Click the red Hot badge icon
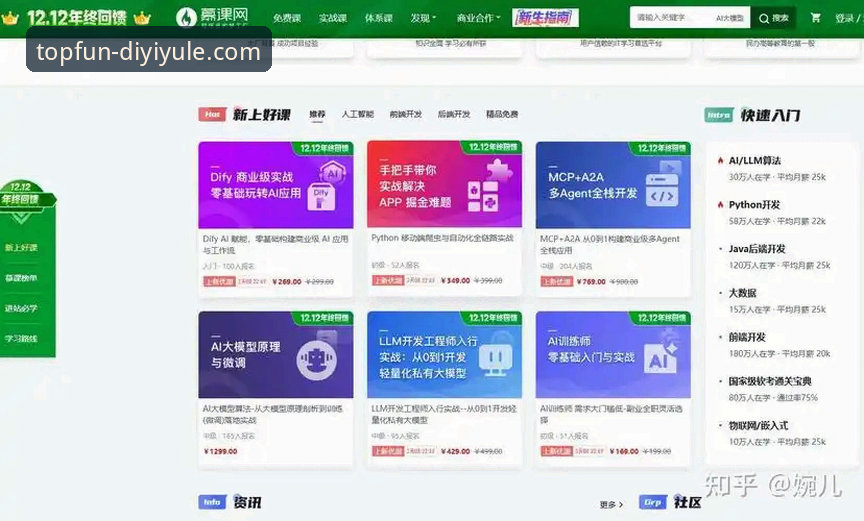The width and height of the screenshot is (864, 521). (212, 115)
